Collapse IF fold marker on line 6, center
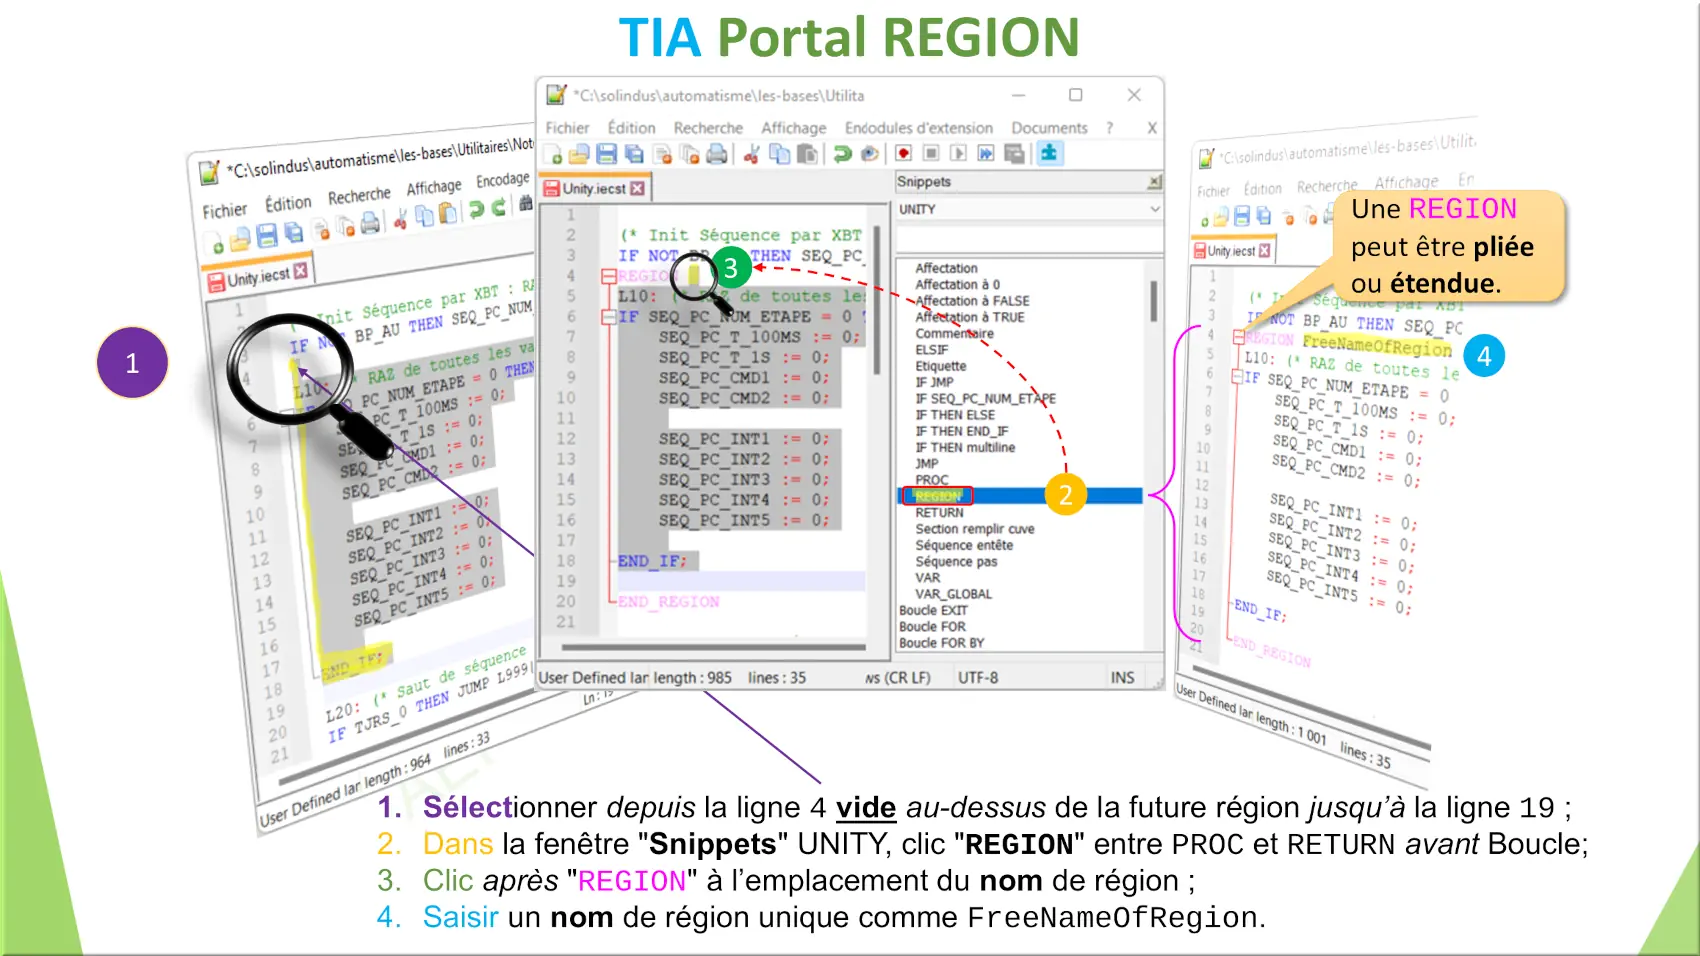This screenshot has height=956, width=1700. coord(607,317)
